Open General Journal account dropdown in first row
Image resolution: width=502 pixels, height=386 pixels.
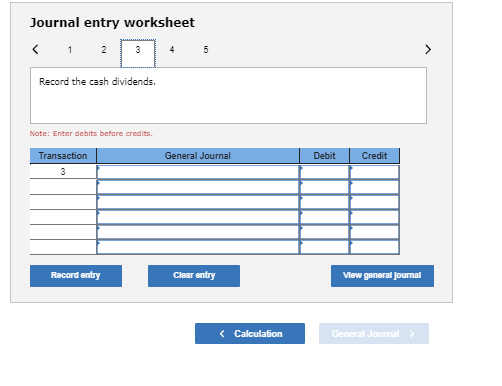click(x=198, y=172)
